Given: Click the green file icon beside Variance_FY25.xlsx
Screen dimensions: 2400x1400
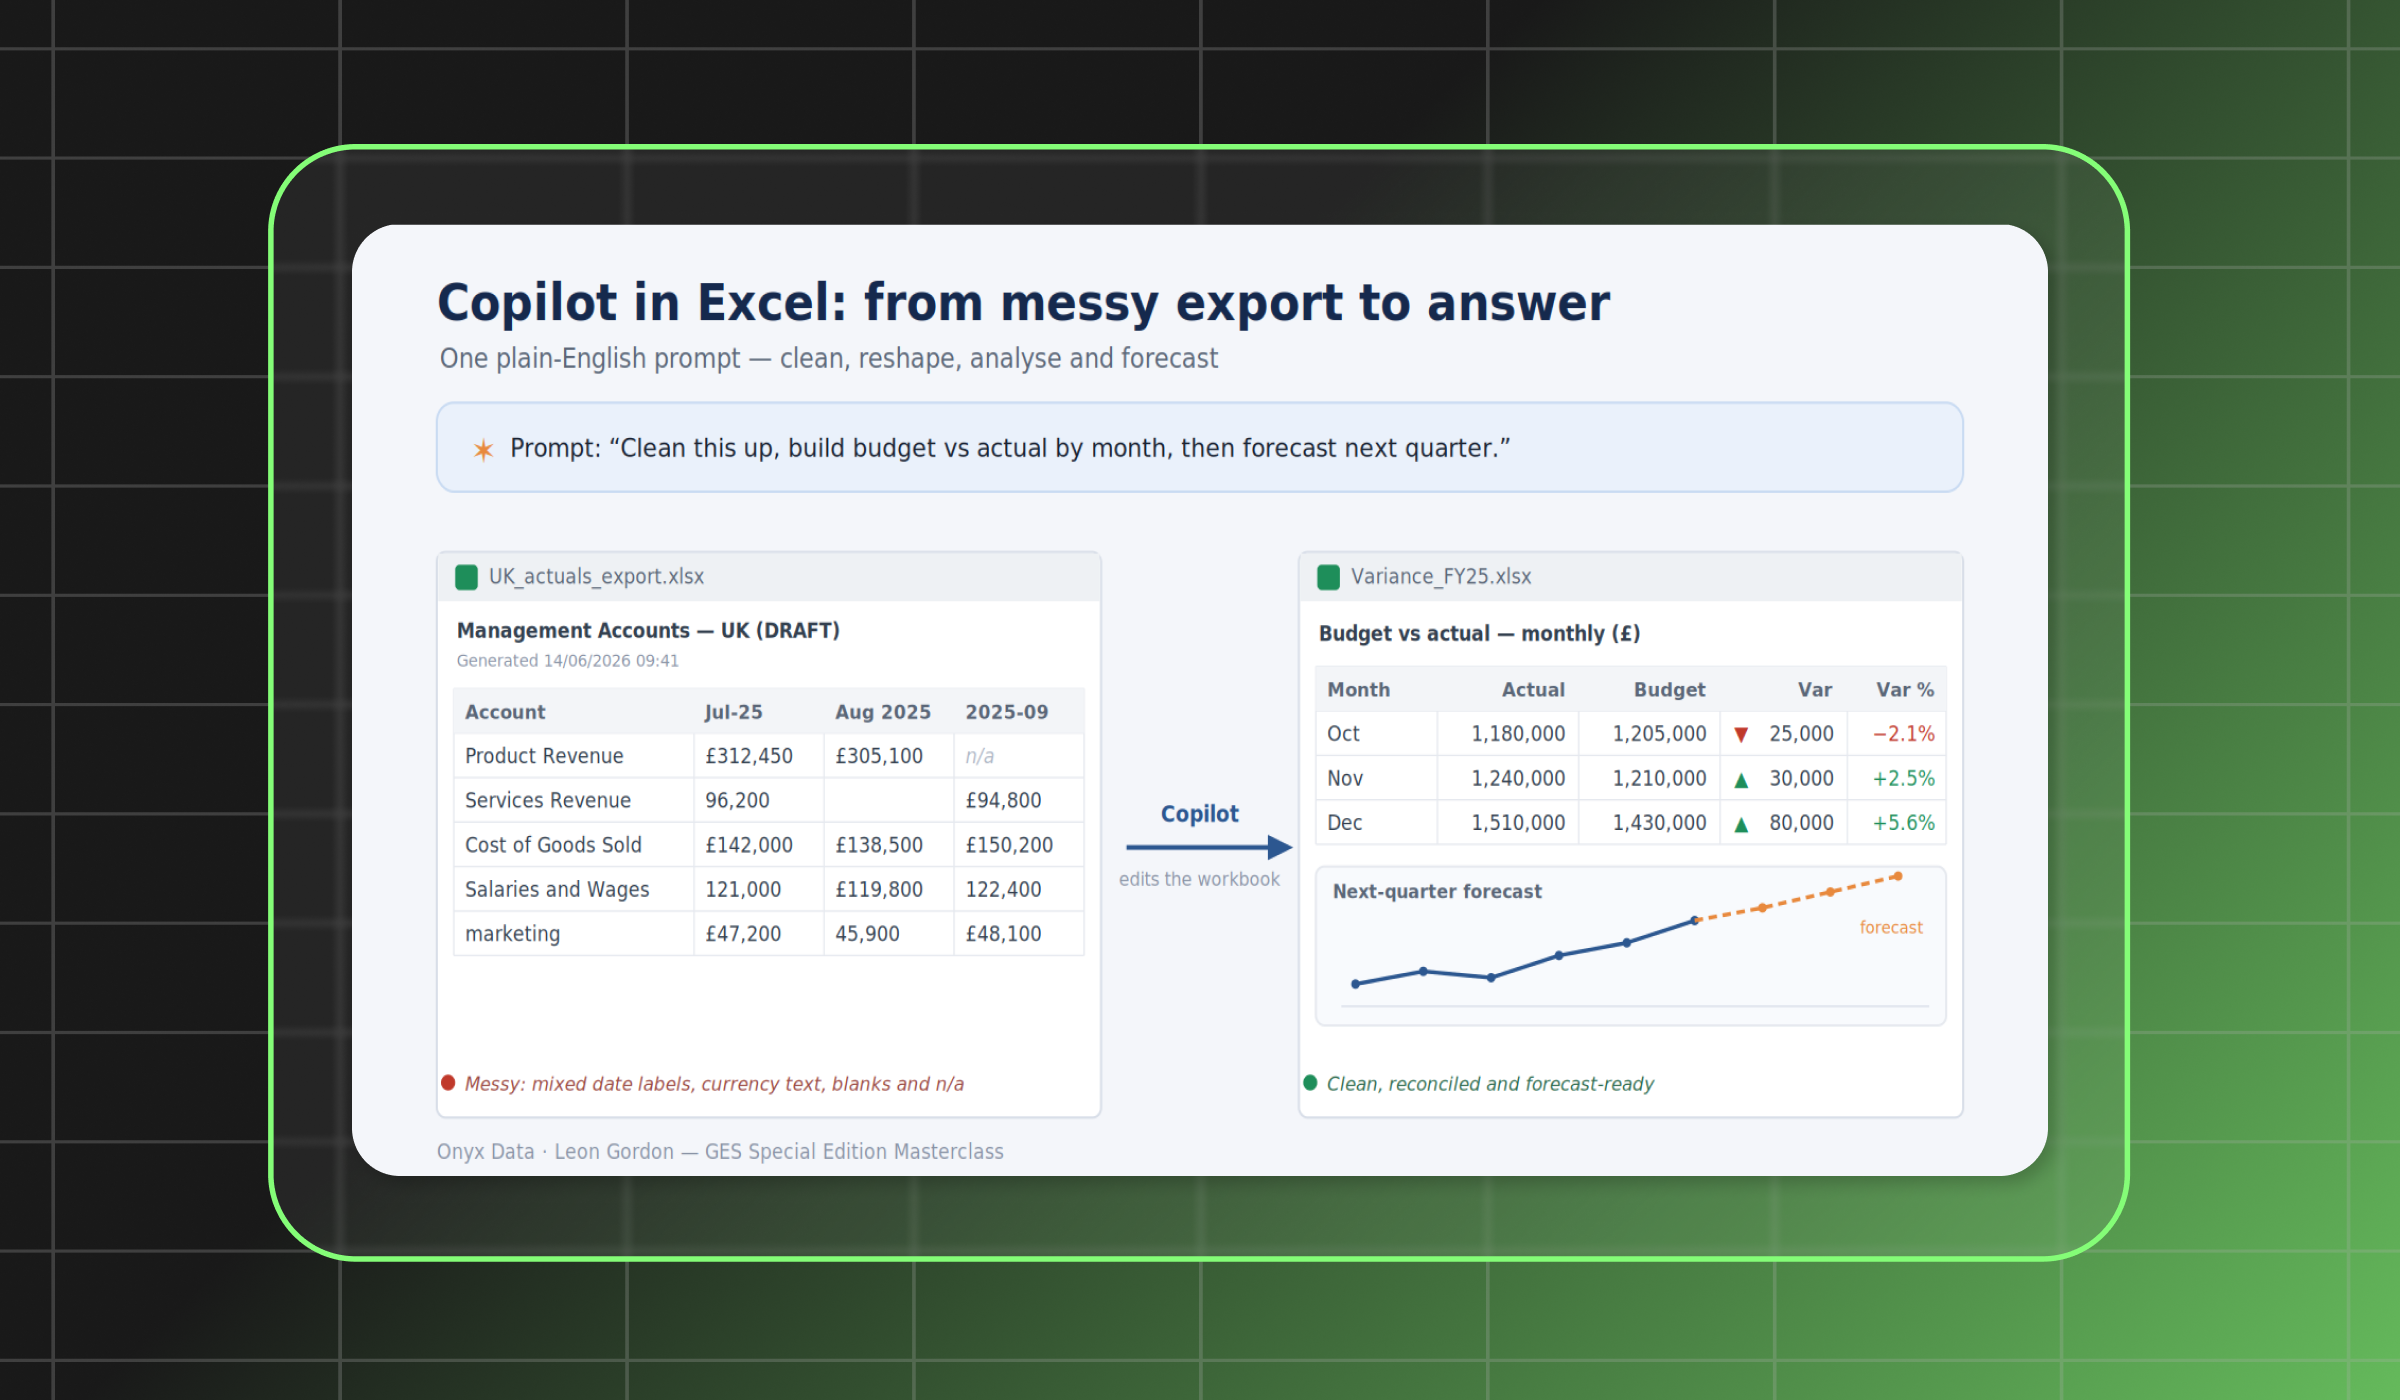Looking at the screenshot, I should click(x=1328, y=577).
